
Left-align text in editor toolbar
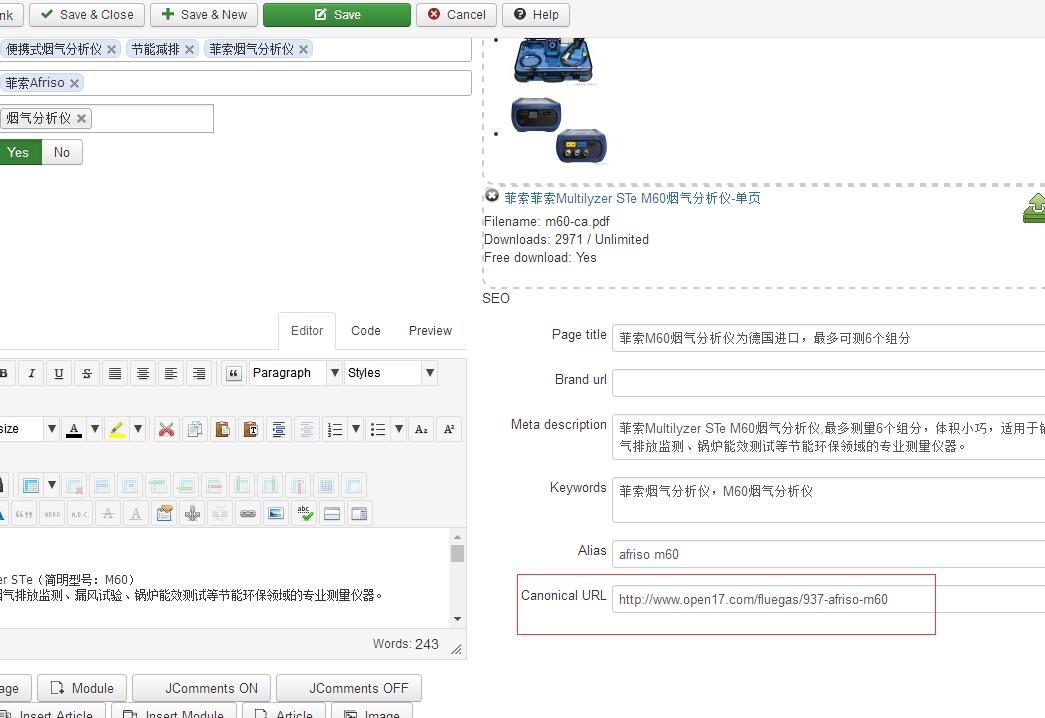tap(171, 373)
